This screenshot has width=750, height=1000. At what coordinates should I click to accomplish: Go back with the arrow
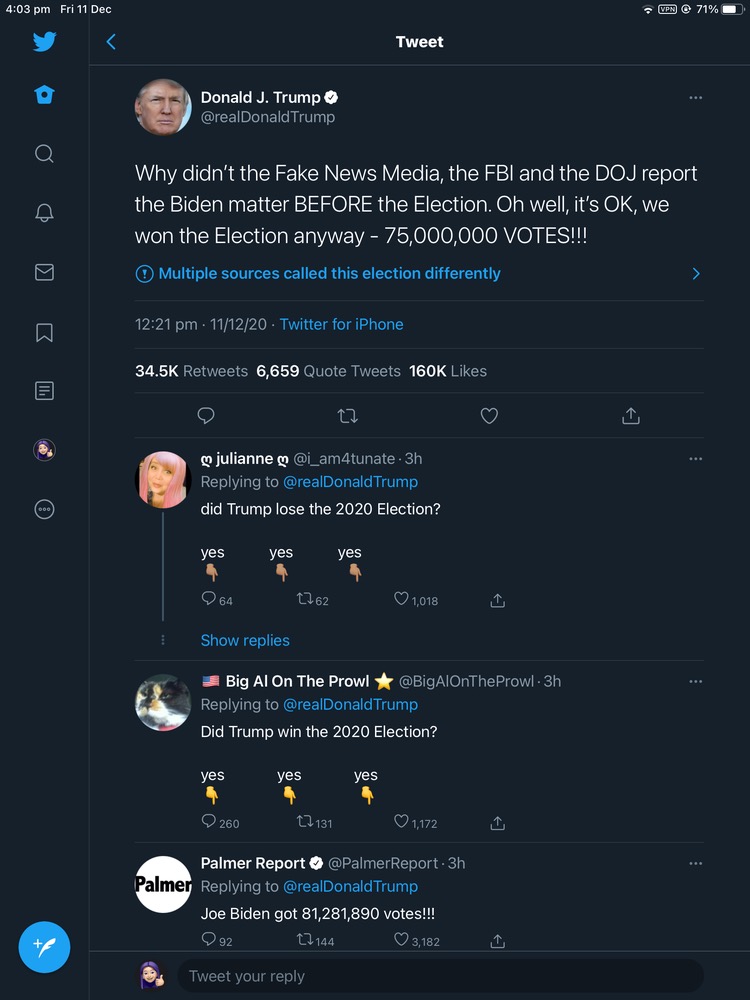(x=111, y=42)
